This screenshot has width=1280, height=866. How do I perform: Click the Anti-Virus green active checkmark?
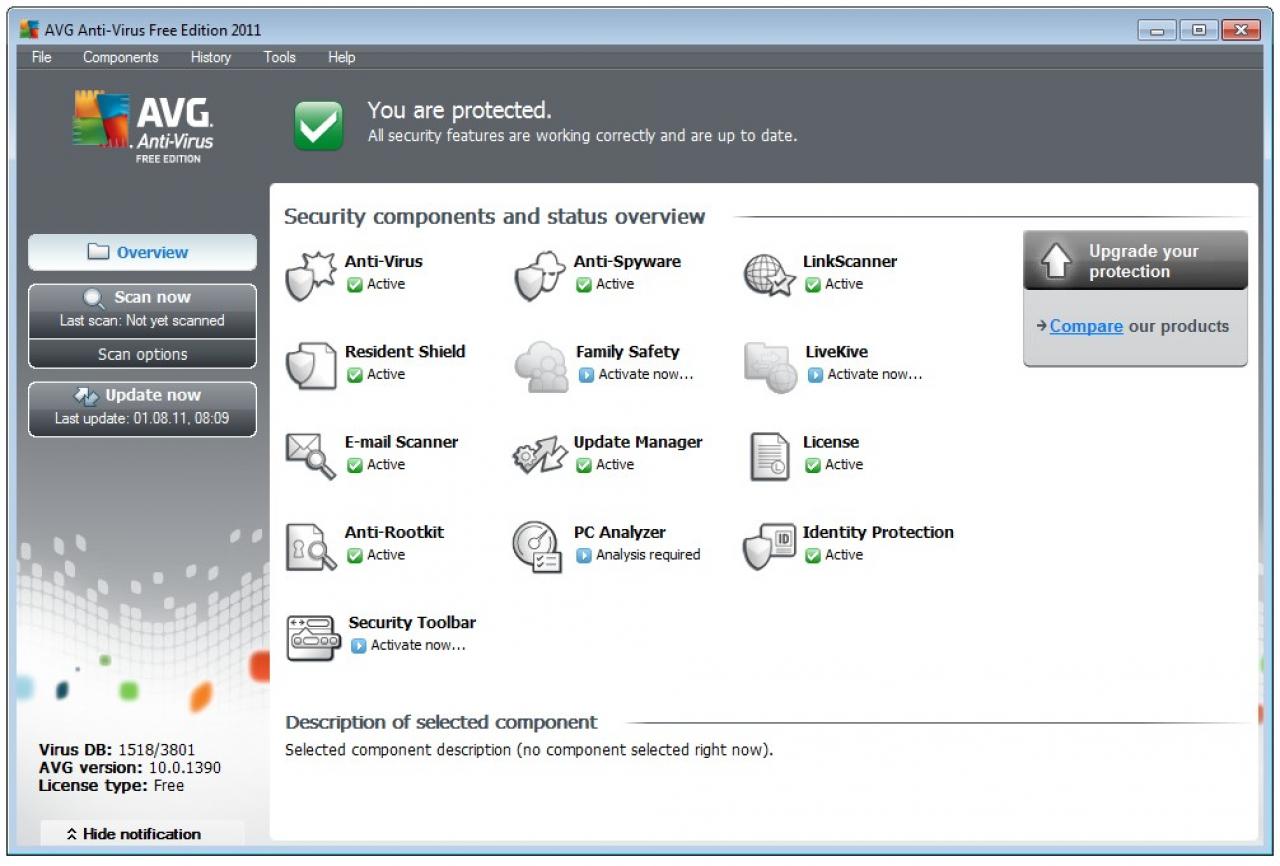click(355, 285)
